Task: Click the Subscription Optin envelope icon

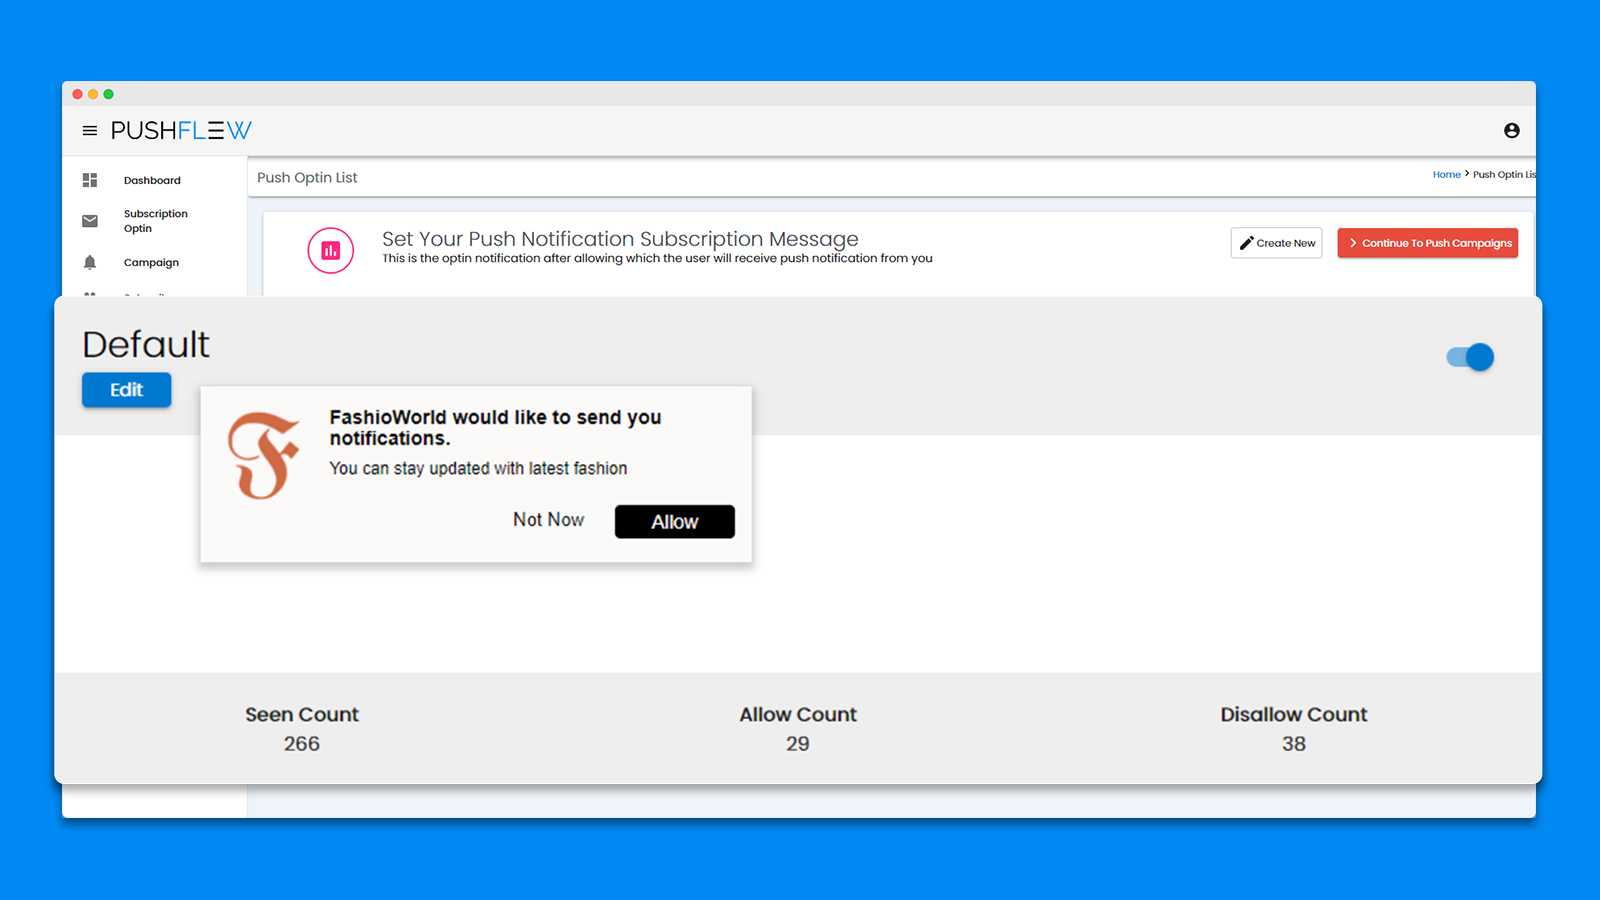Action: (90, 221)
